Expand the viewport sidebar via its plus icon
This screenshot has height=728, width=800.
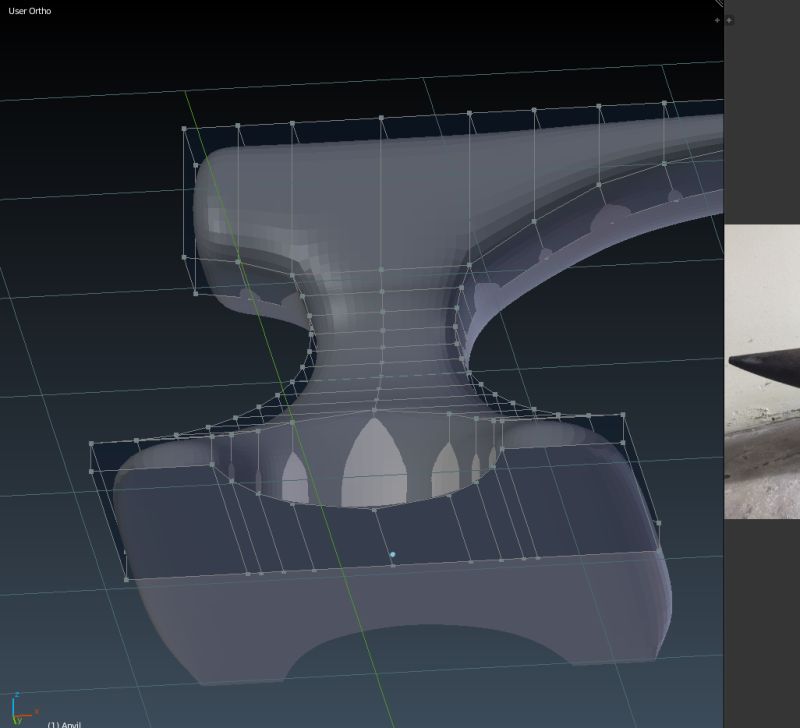(717, 20)
